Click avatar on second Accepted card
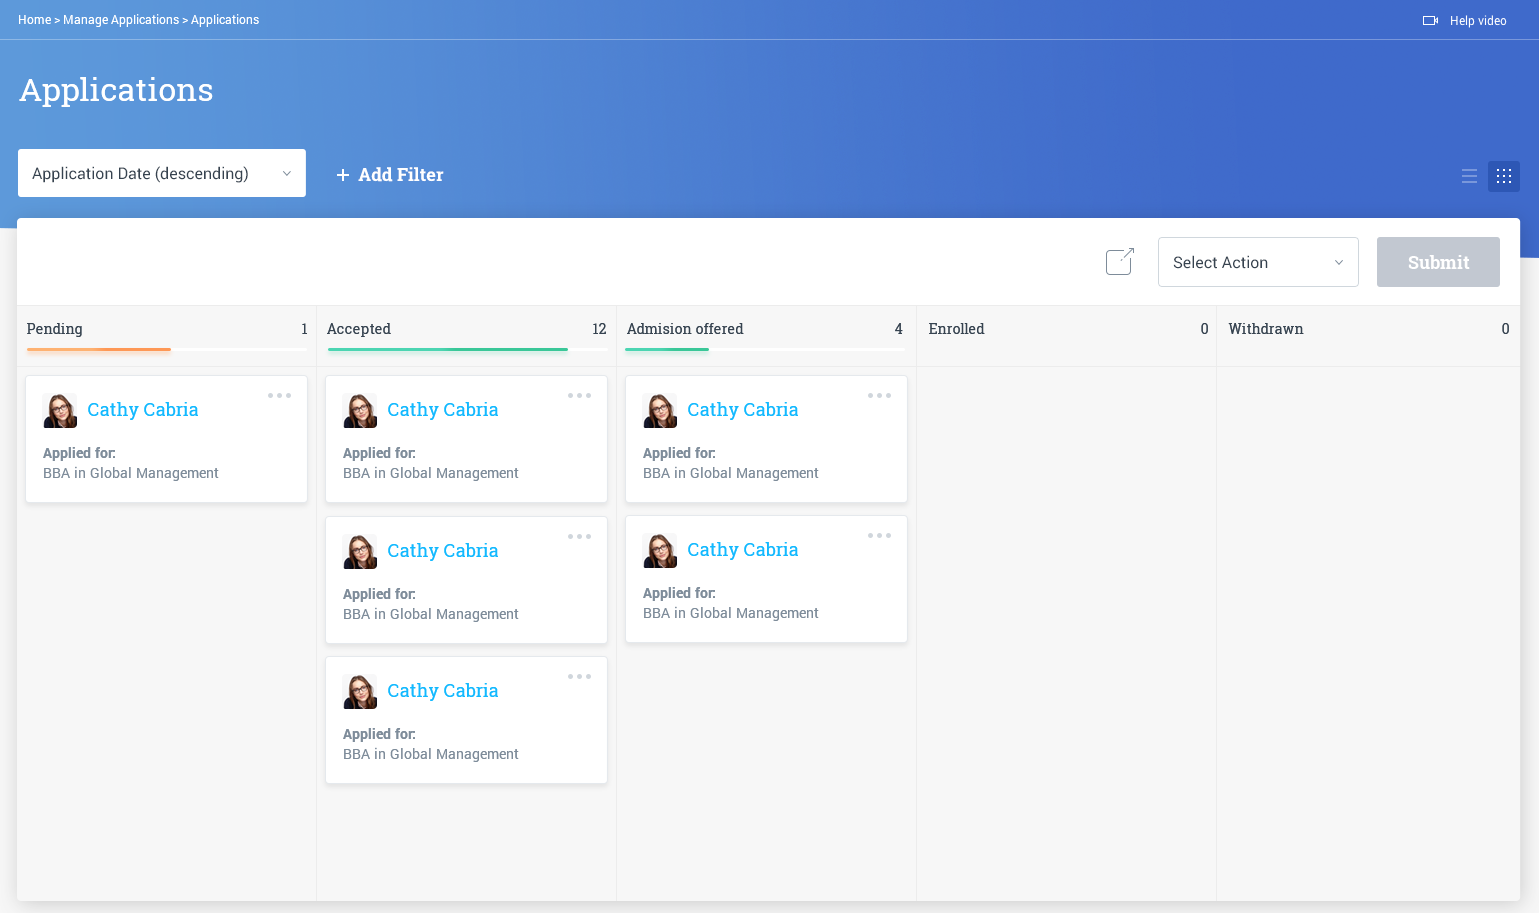The width and height of the screenshot is (1539, 913). pos(360,551)
